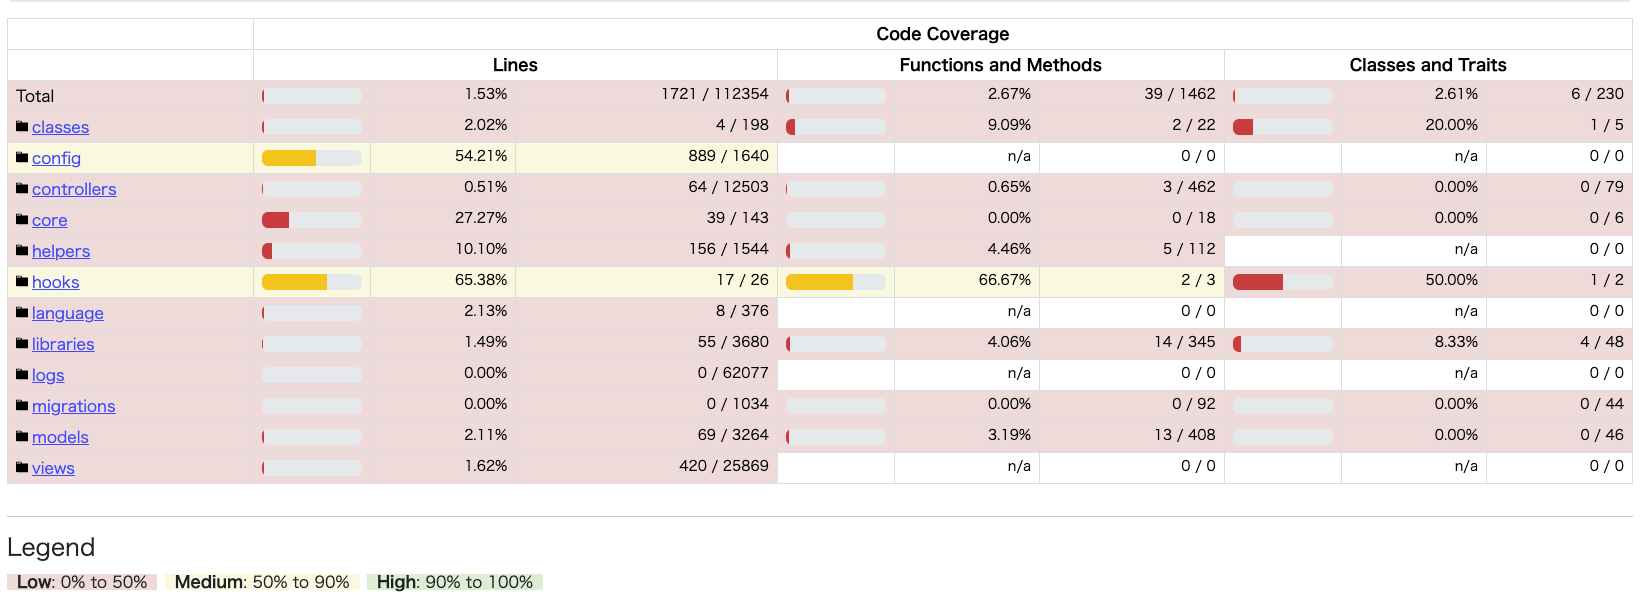Click the hooks functions coverage bar

click(836, 282)
